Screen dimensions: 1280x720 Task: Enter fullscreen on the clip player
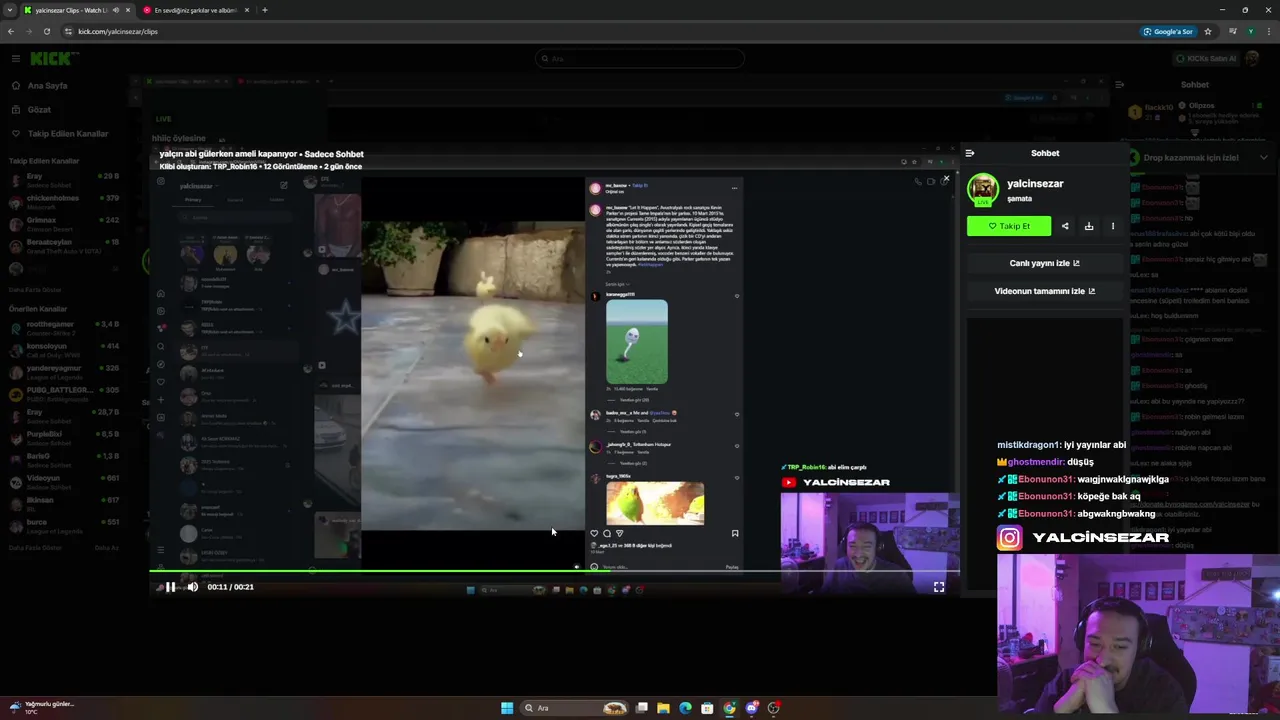pos(939,587)
